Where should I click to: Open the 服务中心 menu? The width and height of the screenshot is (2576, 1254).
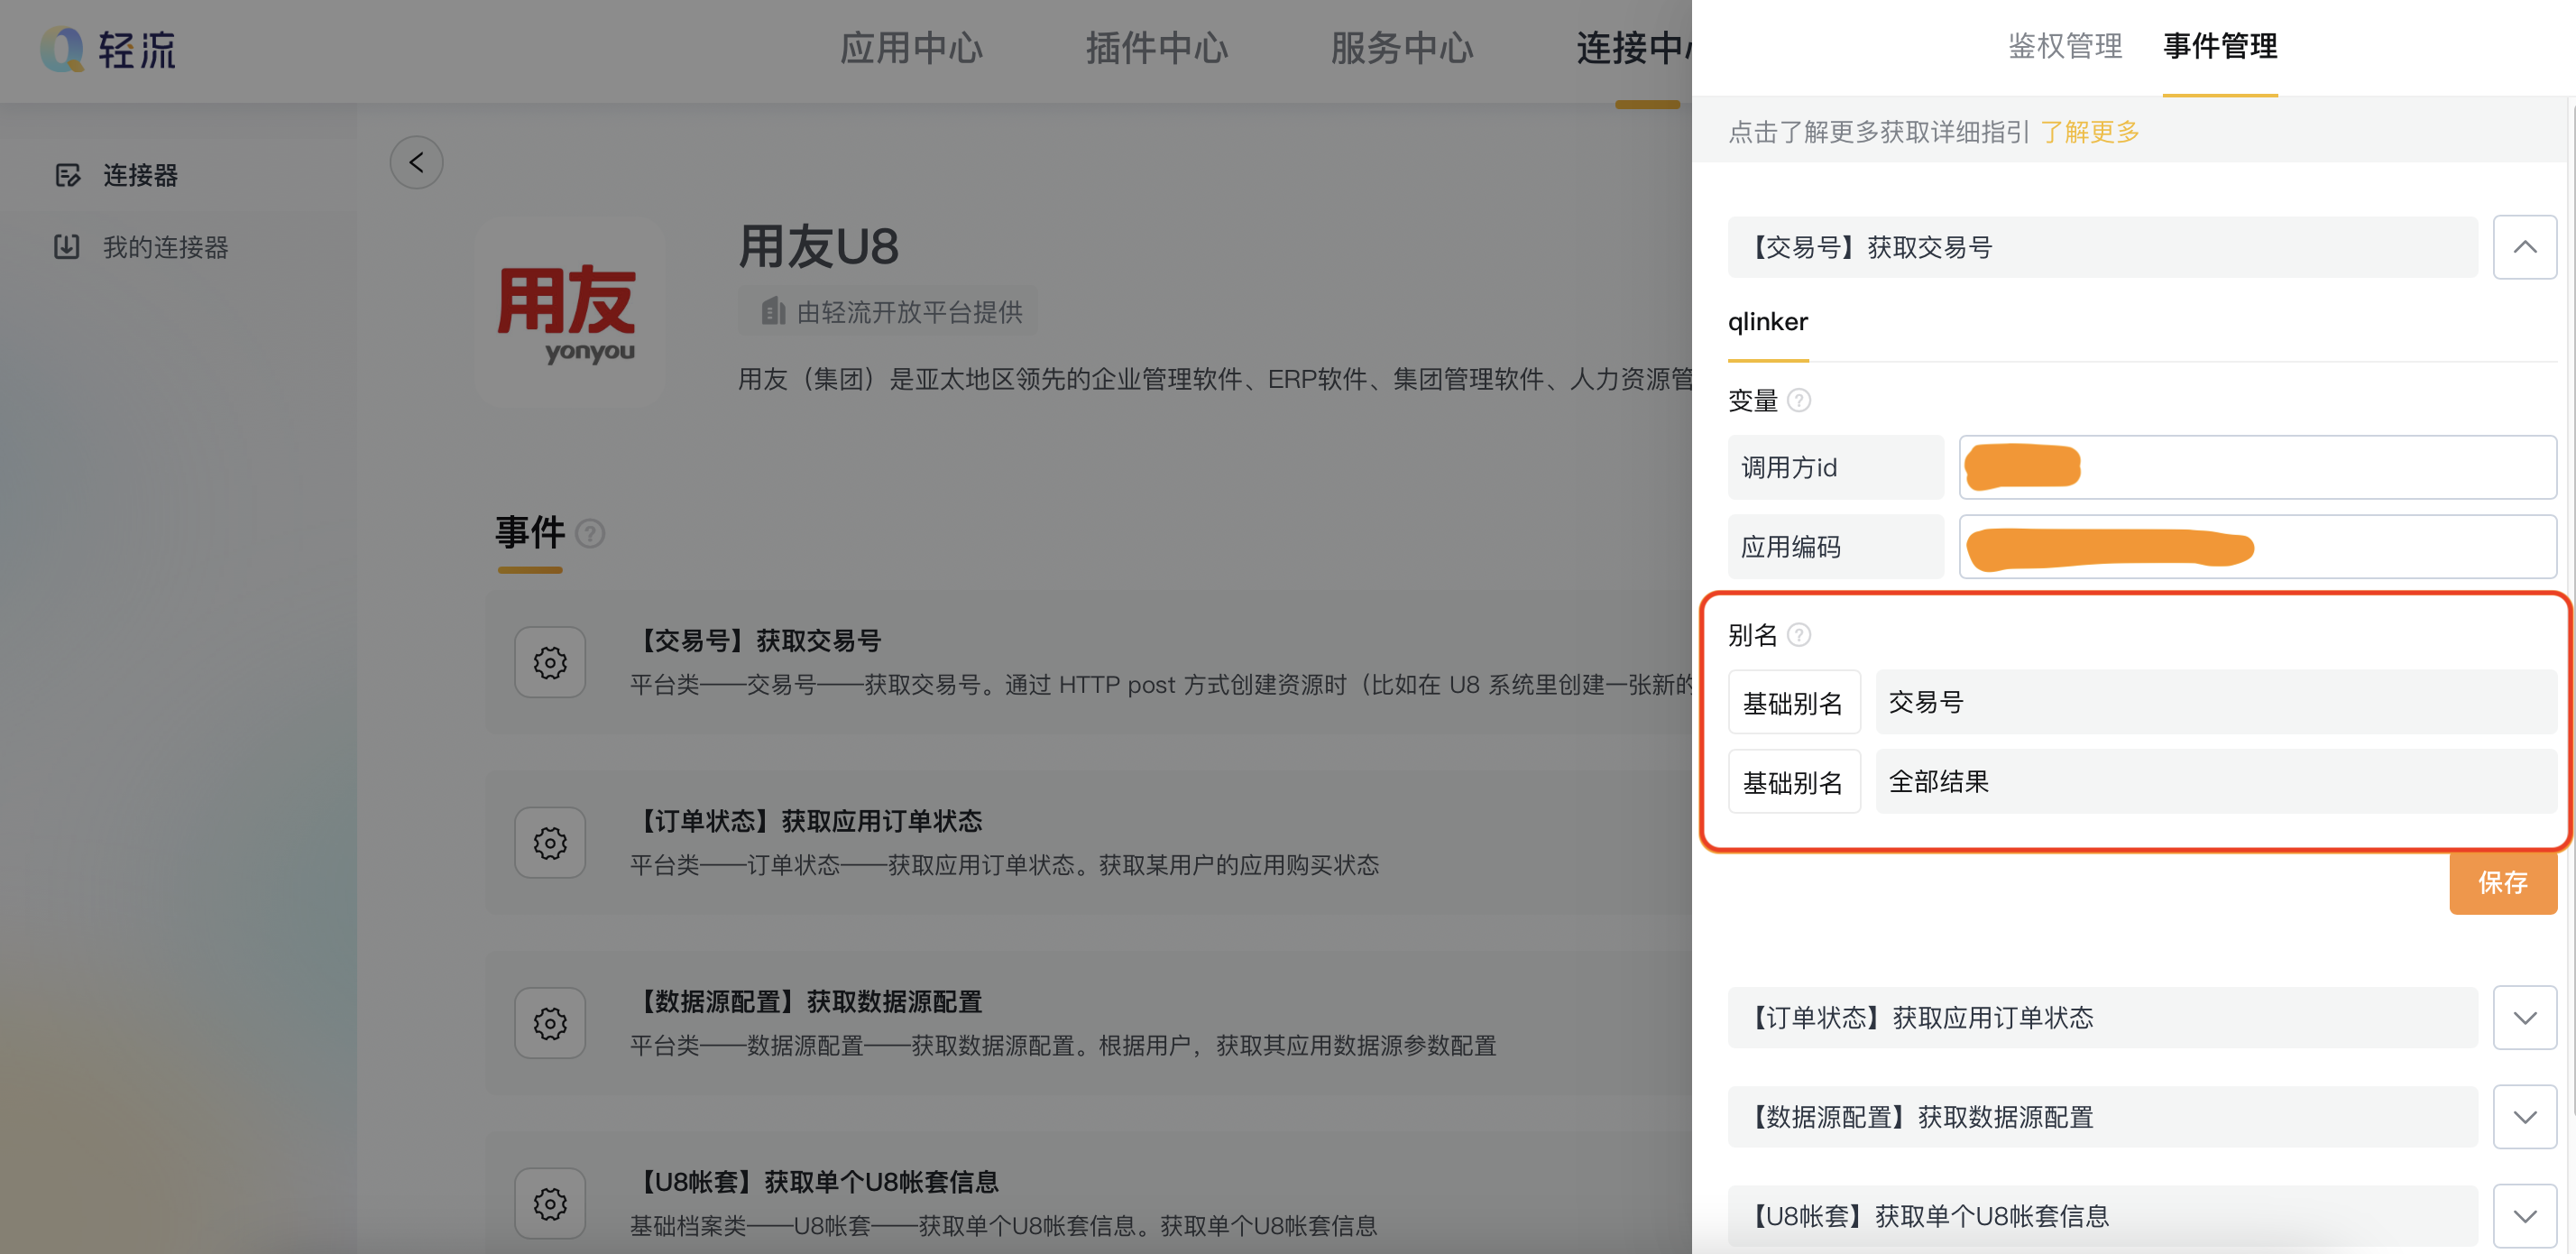[x=1402, y=48]
